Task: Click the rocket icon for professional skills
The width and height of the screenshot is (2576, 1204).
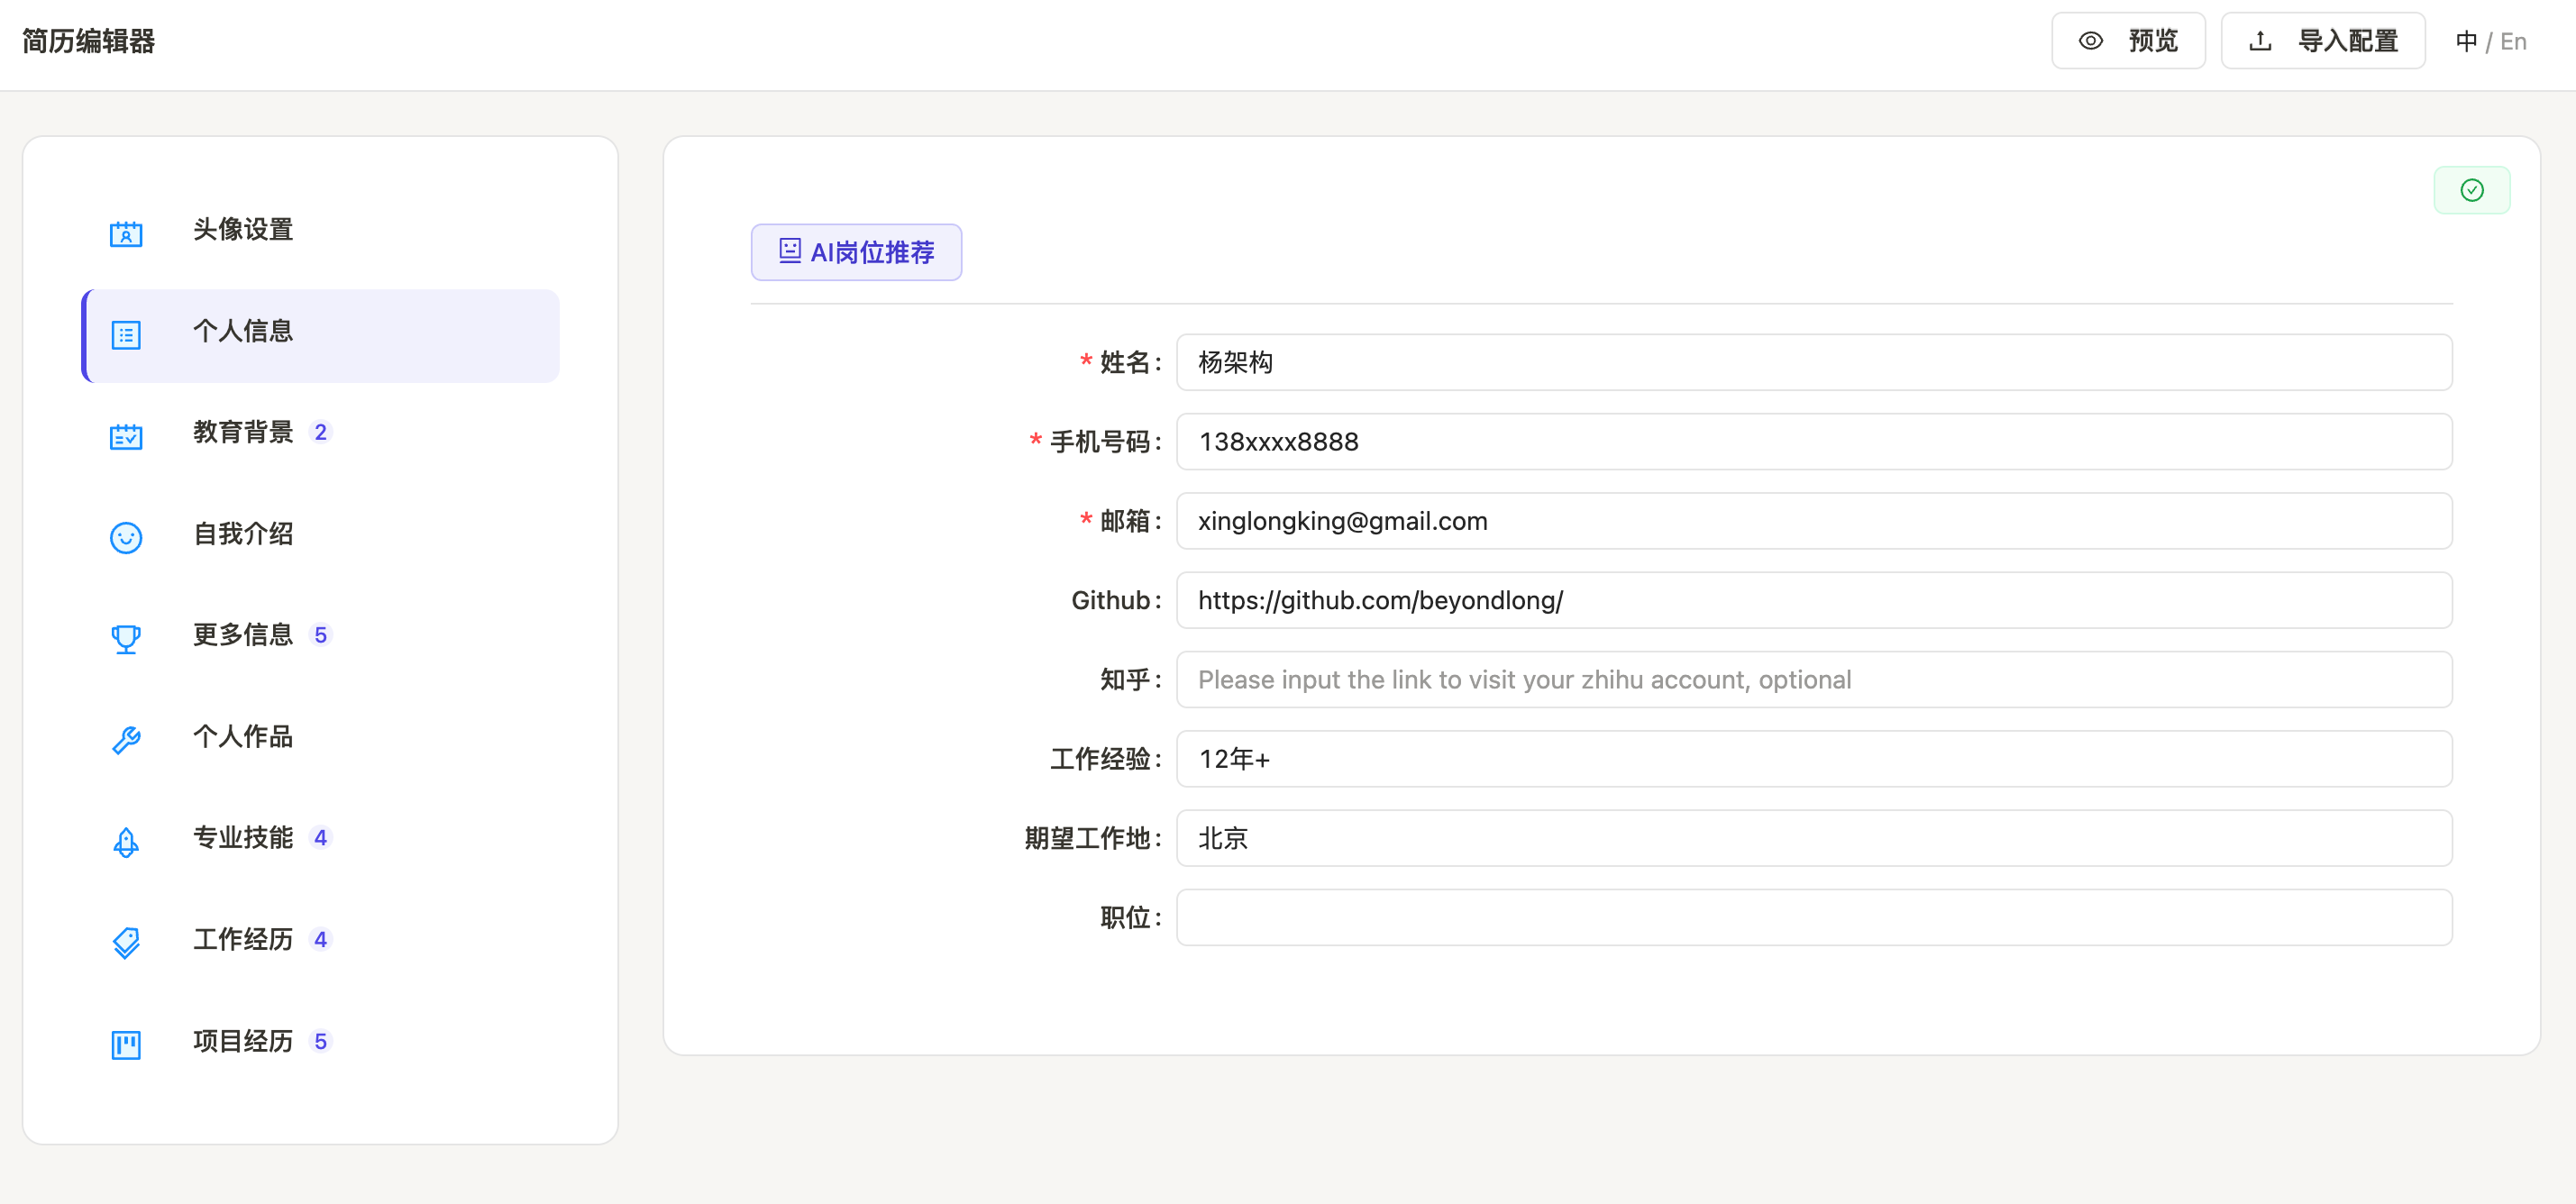Action: [x=126, y=841]
